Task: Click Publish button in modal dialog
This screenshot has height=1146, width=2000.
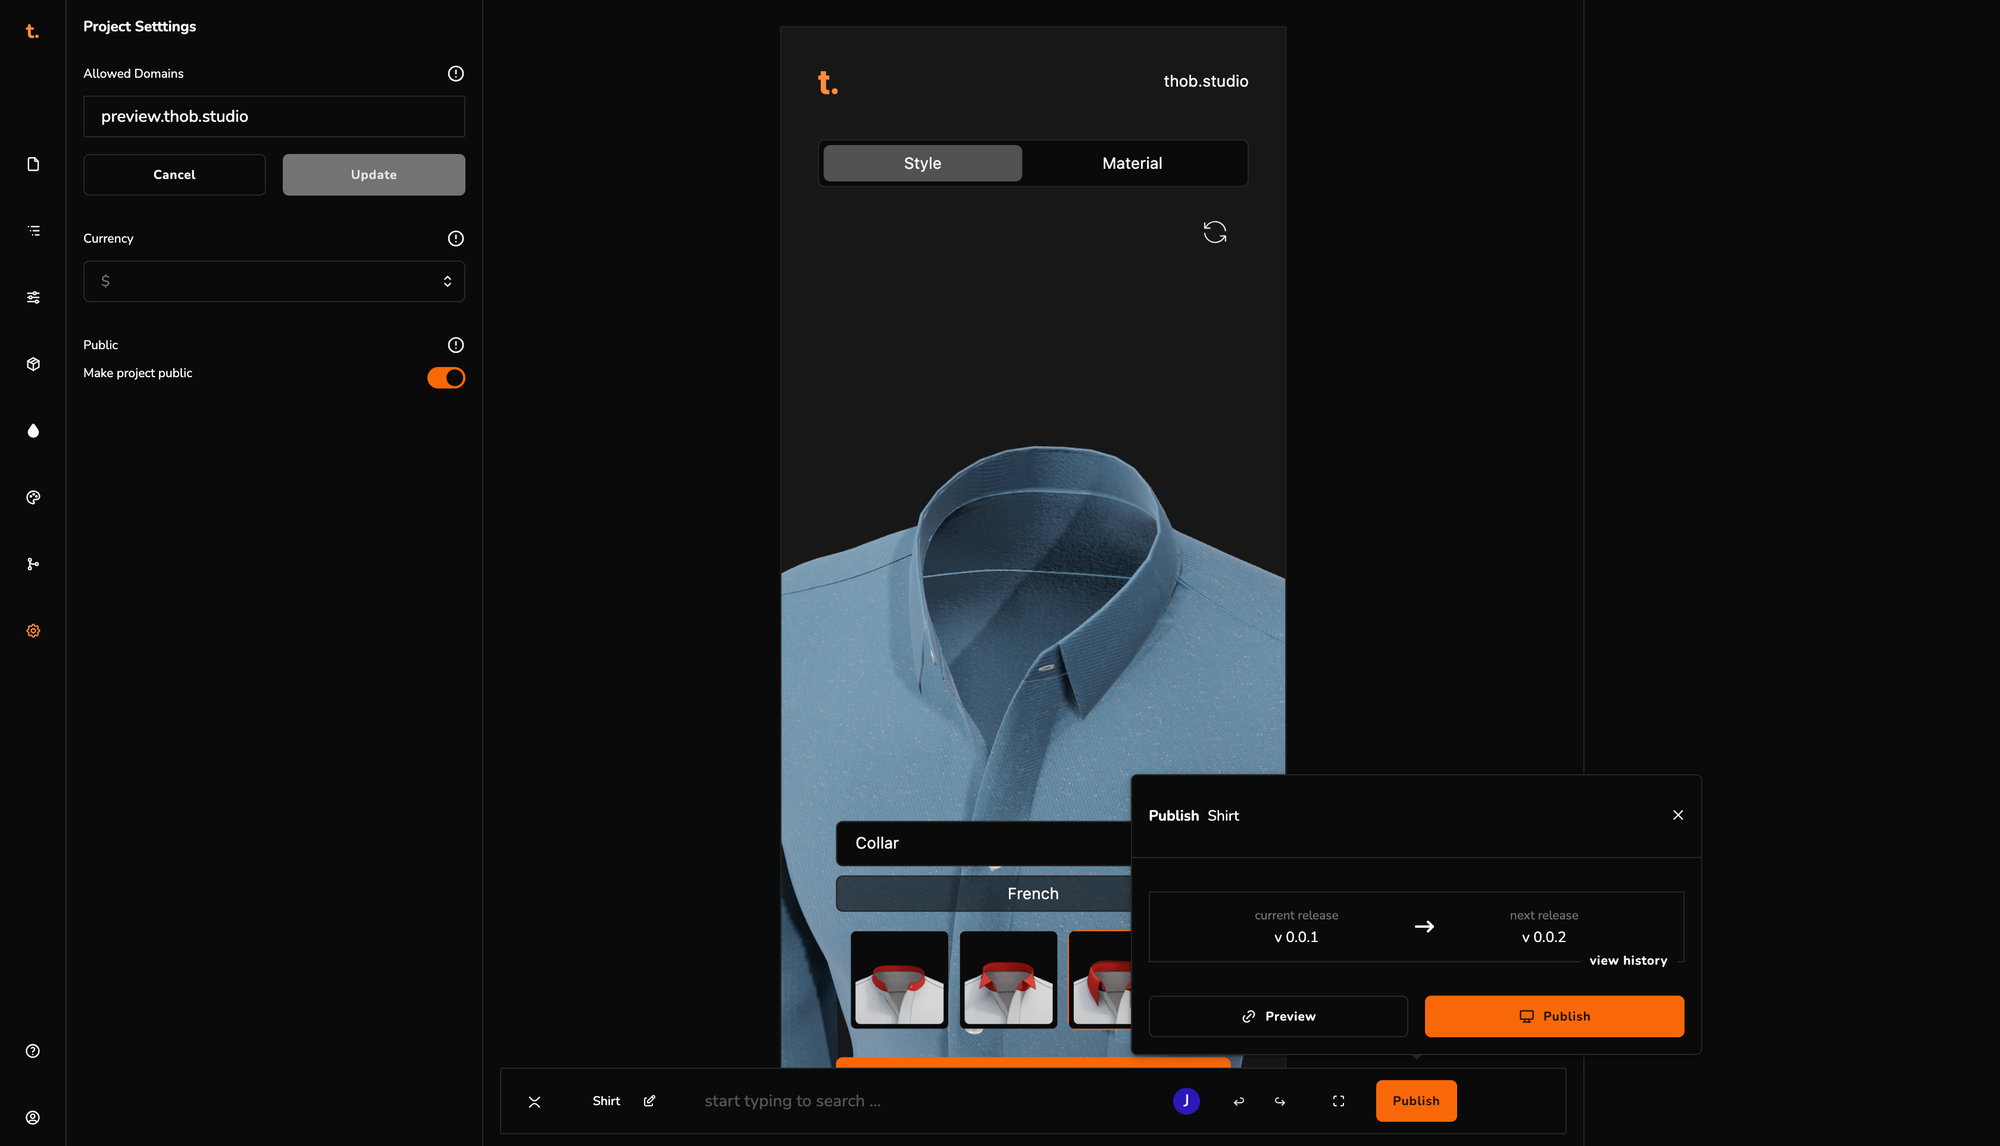Action: click(x=1554, y=1015)
